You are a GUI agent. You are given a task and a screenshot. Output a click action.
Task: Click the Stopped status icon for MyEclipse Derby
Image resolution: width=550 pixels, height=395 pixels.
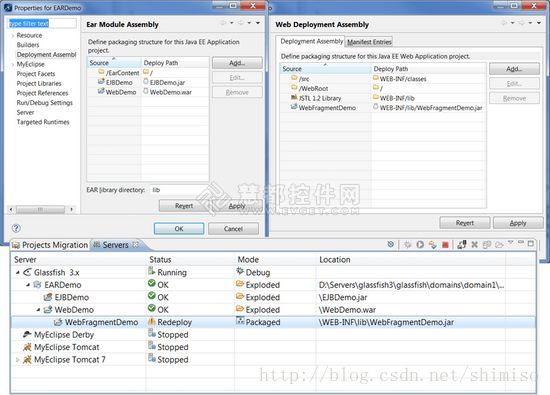tap(152, 333)
